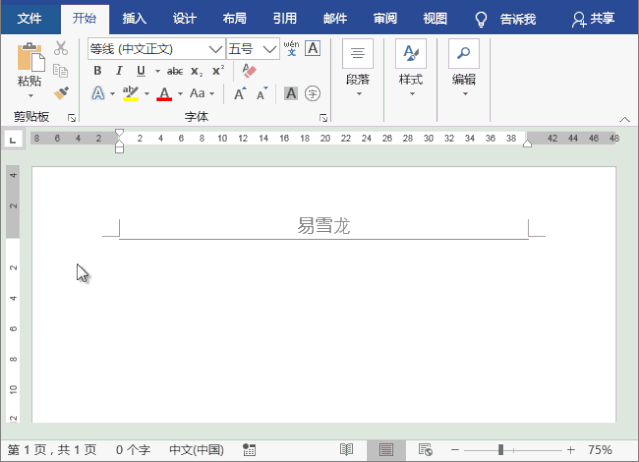Apply strikethrough with the abc icon
Image resolution: width=639 pixels, height=462 pixels.
click(x=174, y=70)
